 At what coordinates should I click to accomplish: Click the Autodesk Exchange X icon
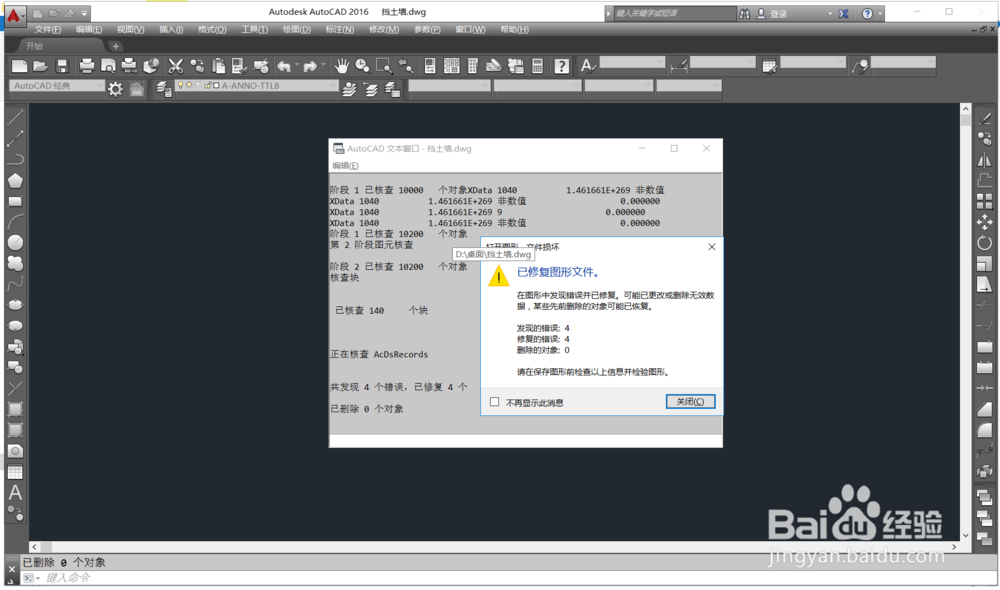click(x=843, y=13)
